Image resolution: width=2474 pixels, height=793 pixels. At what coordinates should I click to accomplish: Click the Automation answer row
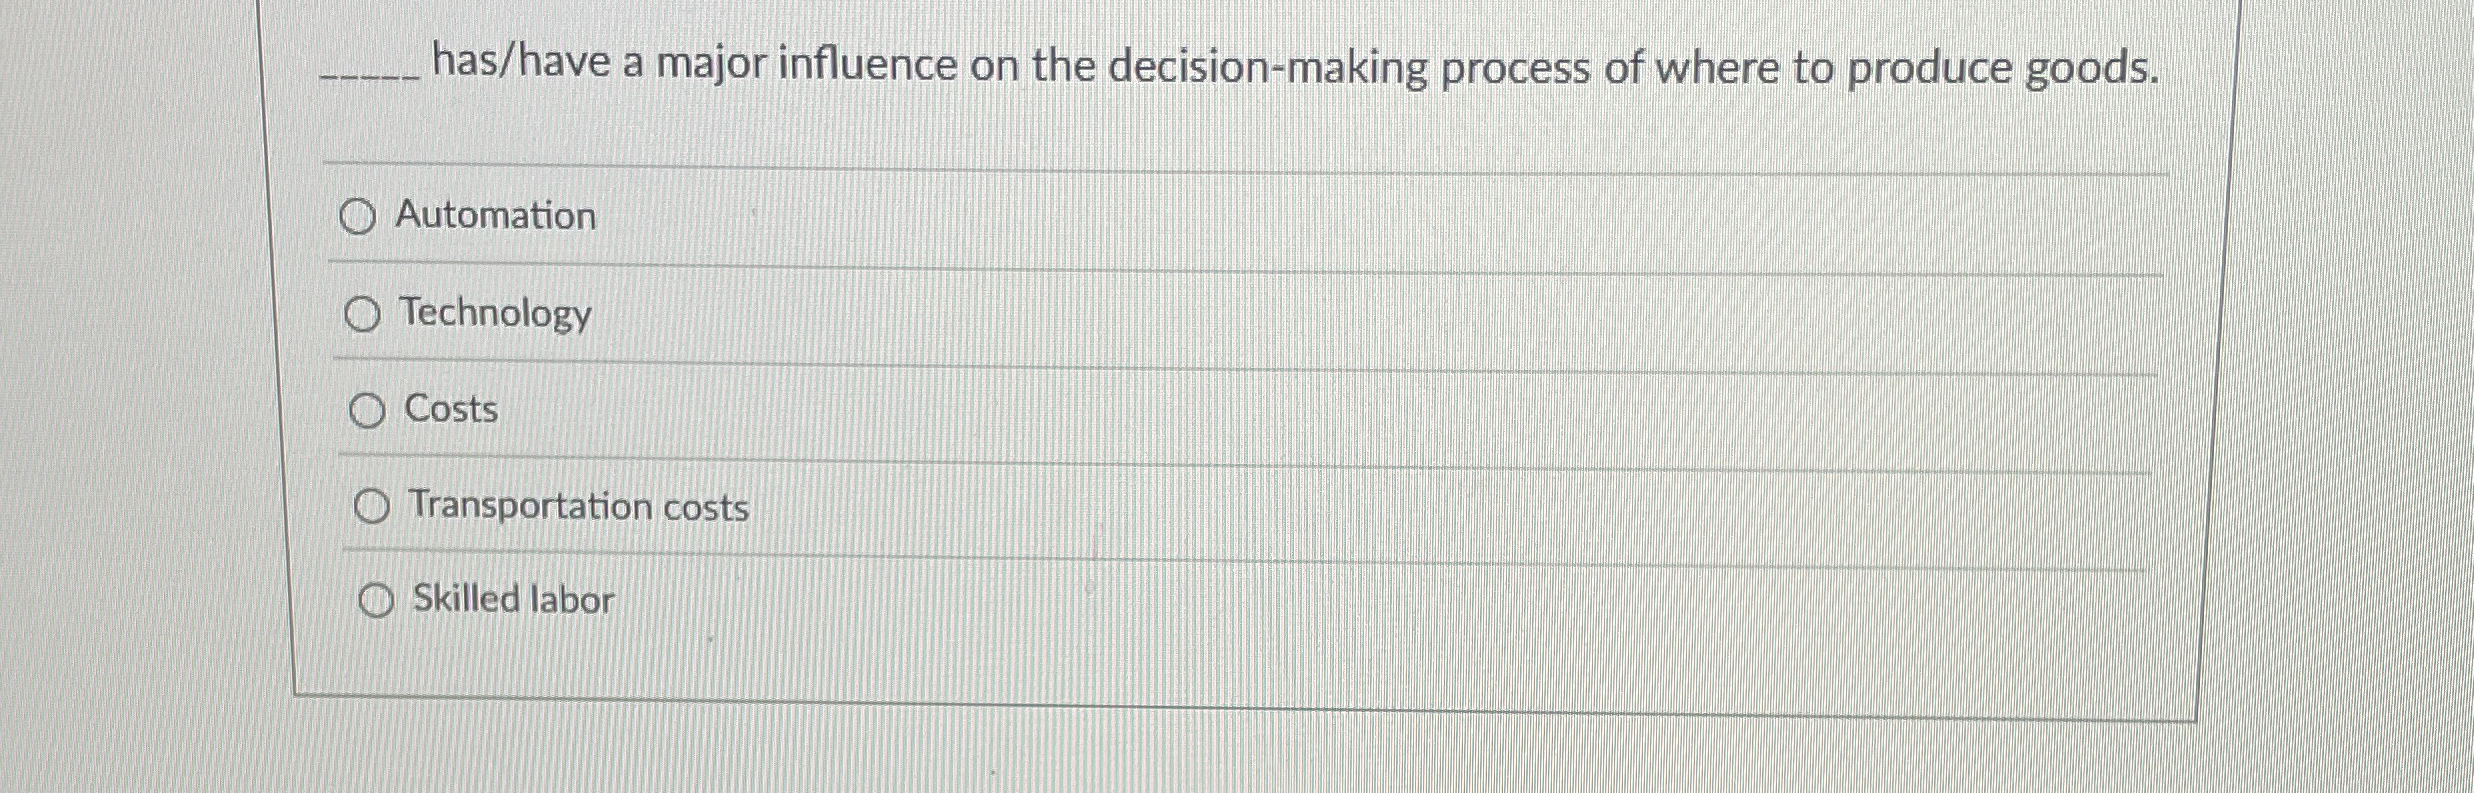[x=1100, y=215]
